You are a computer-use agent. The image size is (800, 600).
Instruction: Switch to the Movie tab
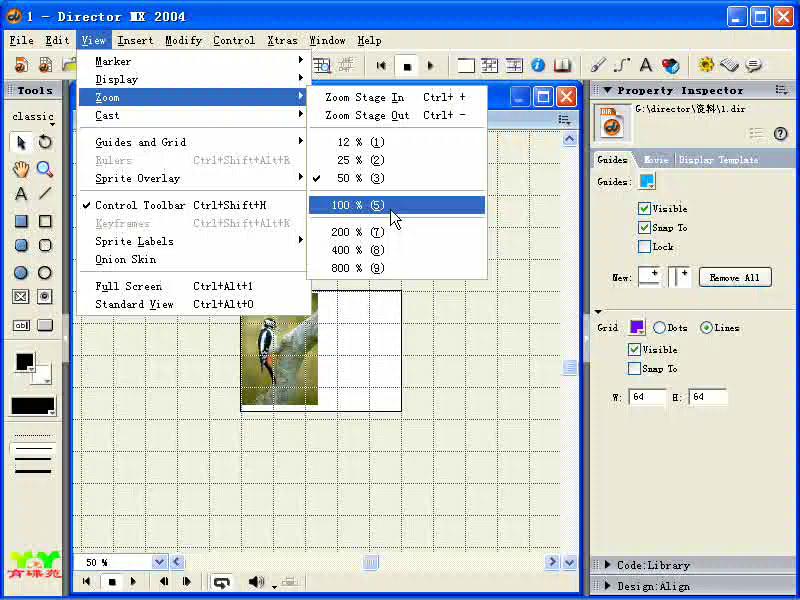point(656,160)
